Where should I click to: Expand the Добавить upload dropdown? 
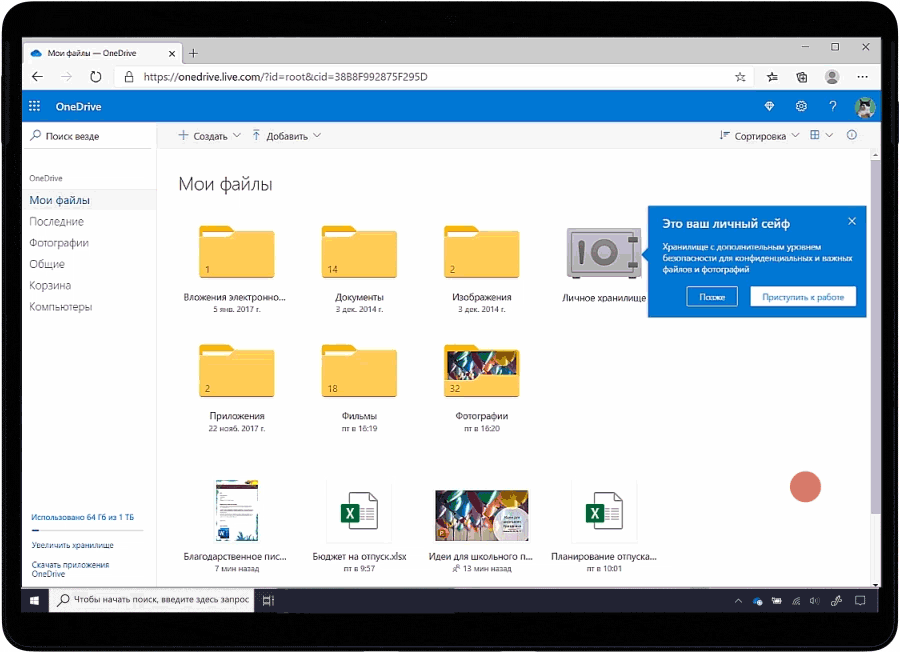[286, 136]
